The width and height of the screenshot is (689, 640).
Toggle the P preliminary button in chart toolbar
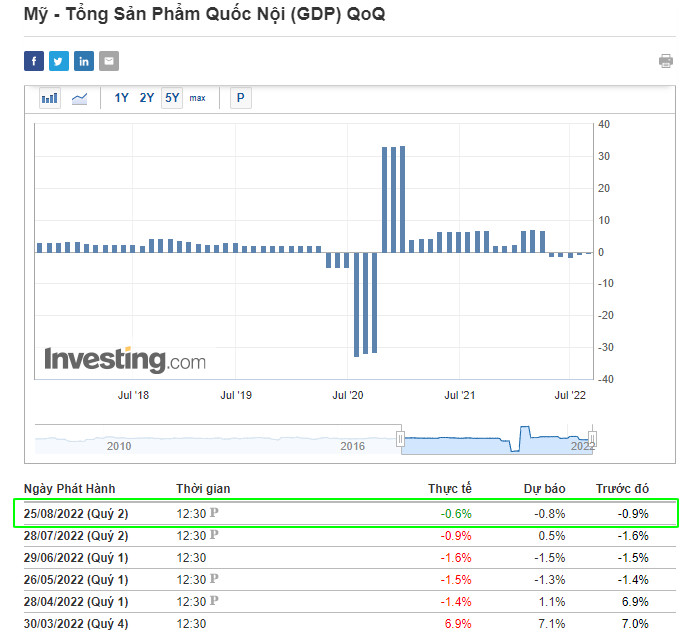point(241,98)
